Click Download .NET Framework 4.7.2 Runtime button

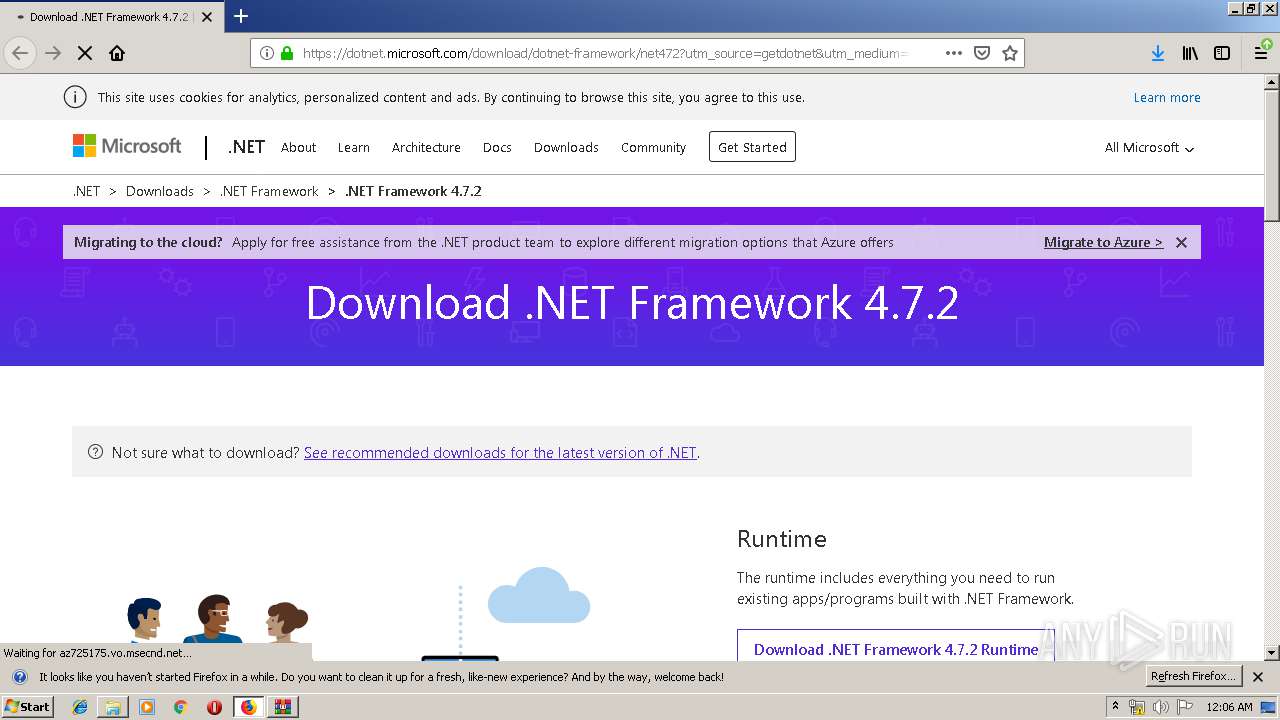tap(896, 646)
